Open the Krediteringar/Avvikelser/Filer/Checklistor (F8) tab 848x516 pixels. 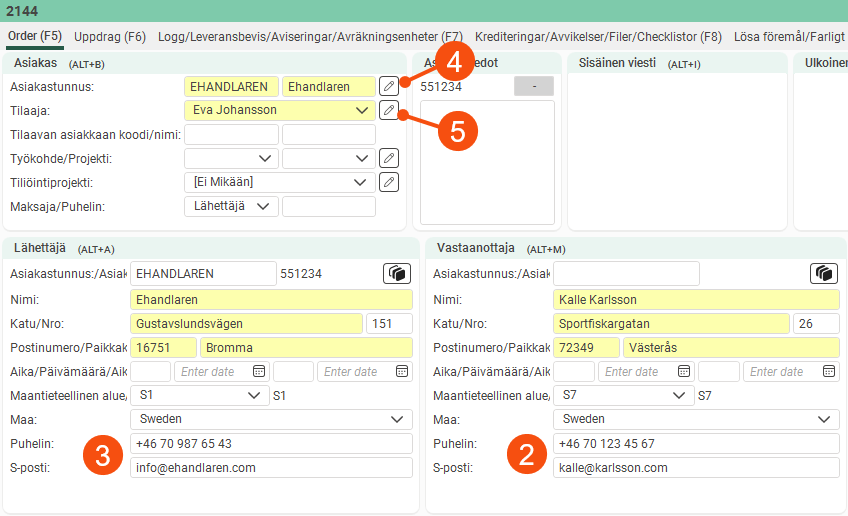click(x=598, y=37)
